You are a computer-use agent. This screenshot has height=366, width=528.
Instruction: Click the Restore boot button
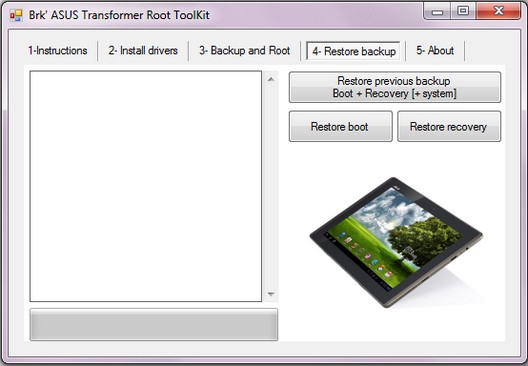340,127
